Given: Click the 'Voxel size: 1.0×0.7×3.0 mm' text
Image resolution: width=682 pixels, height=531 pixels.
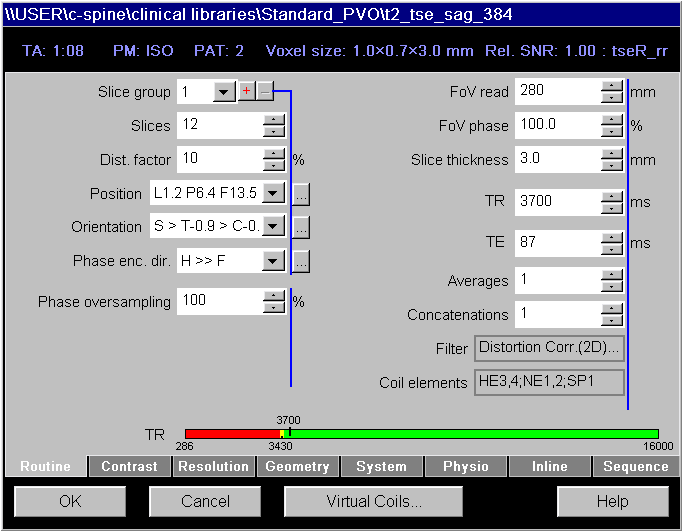Looking at the screenshot, I should [x=369, y=51].
